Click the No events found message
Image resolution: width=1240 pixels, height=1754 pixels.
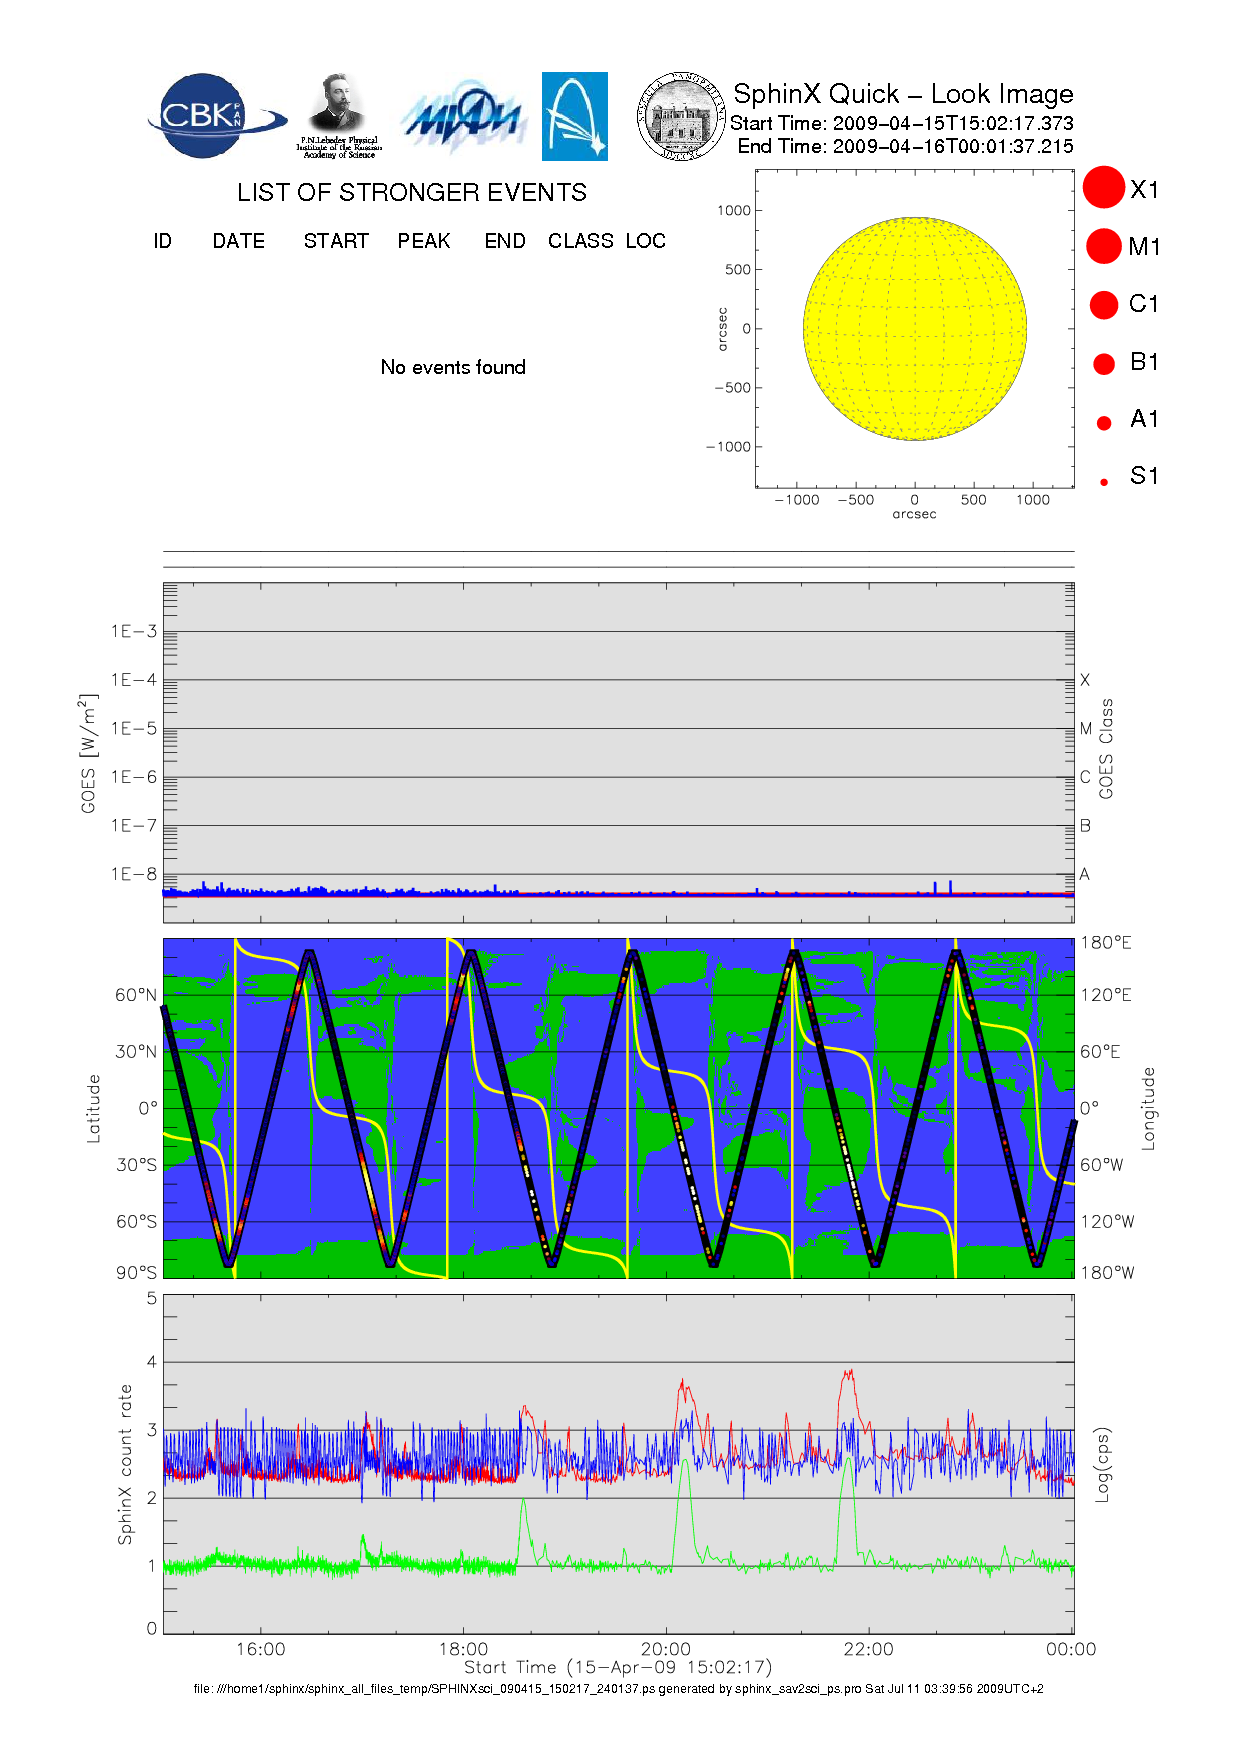(x=453, y=367)
